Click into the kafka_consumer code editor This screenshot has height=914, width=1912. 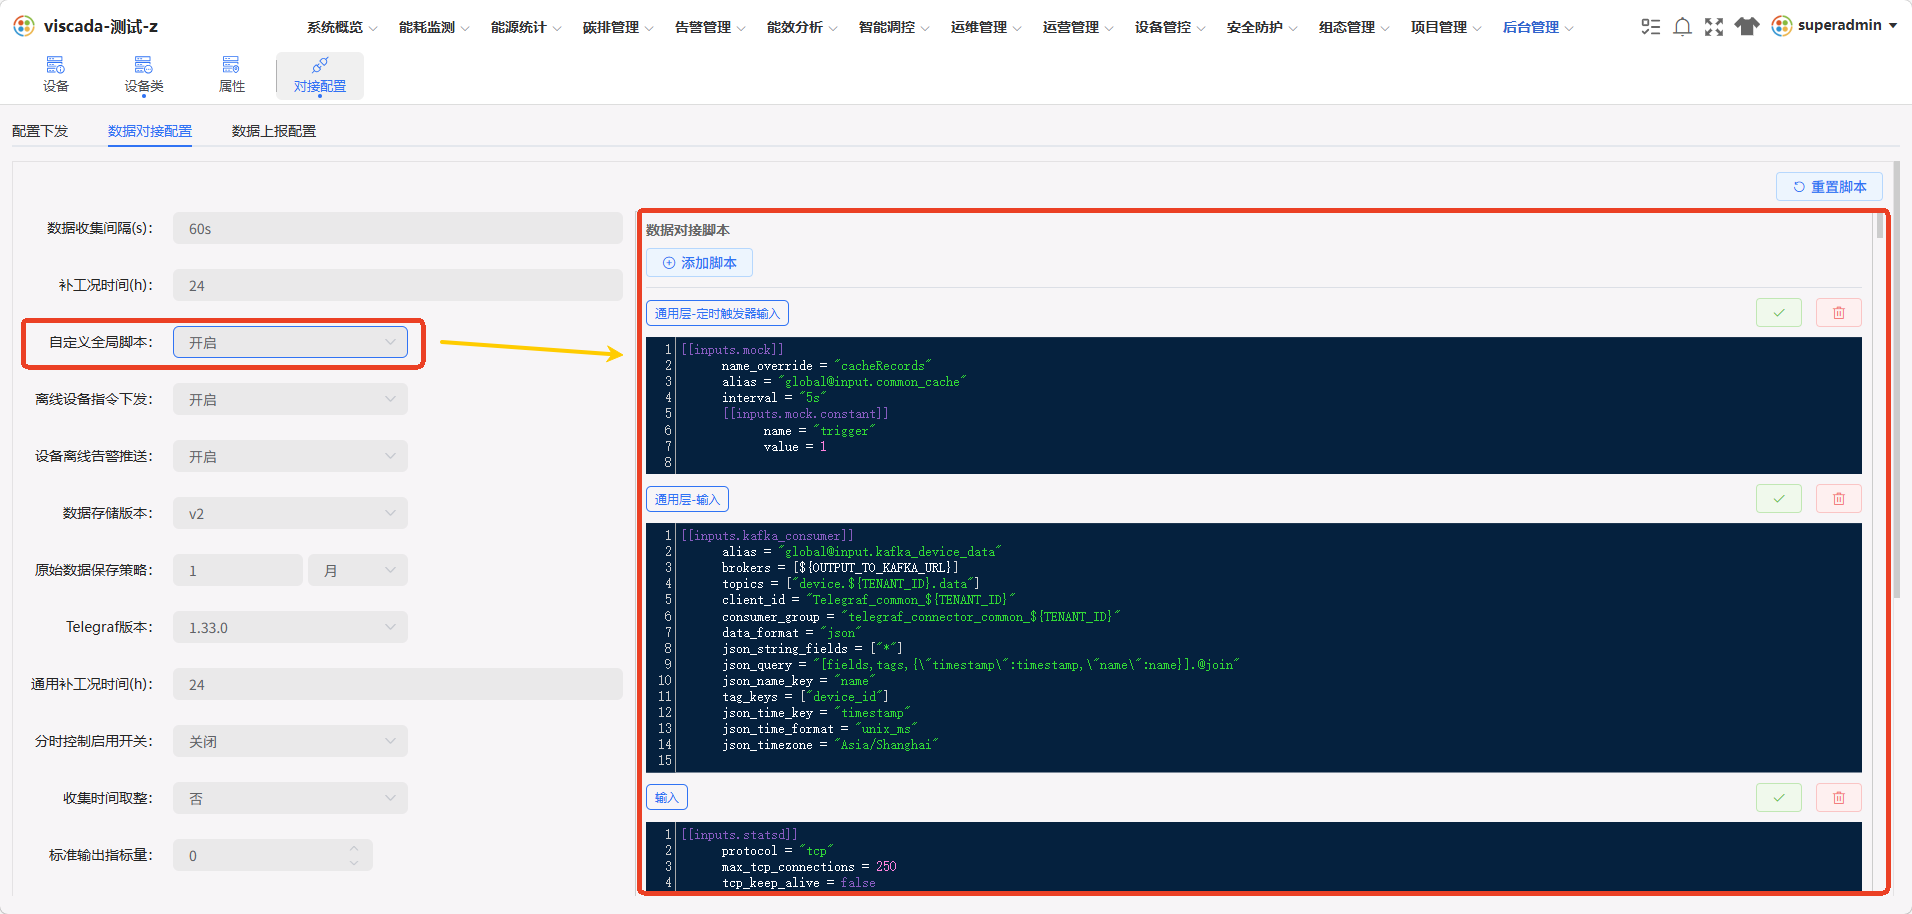pos(1254,648)
